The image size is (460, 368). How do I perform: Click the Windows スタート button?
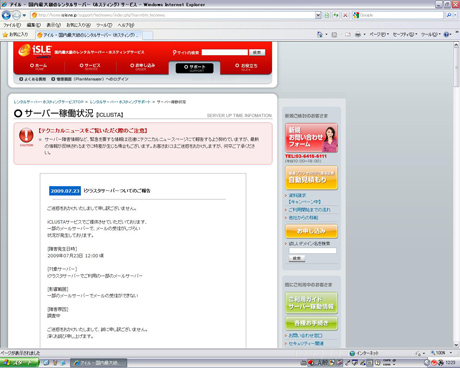coord(19,363)
